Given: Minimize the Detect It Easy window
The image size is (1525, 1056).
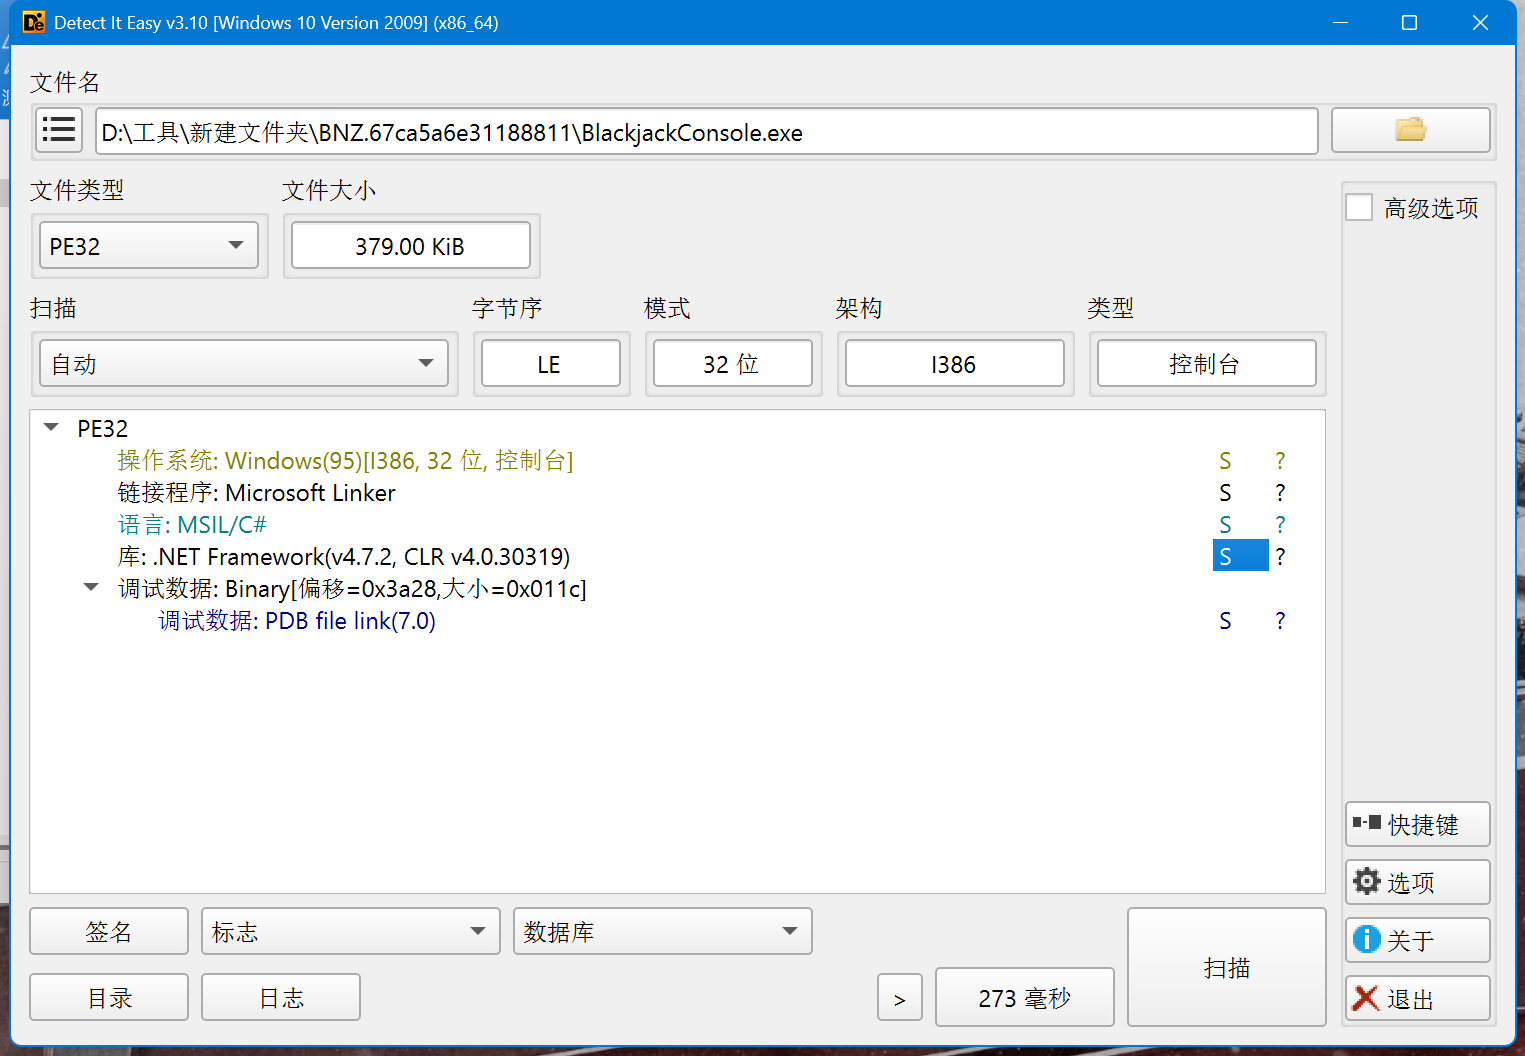Looking at the screenshot, I should [x=1340, y=22].
